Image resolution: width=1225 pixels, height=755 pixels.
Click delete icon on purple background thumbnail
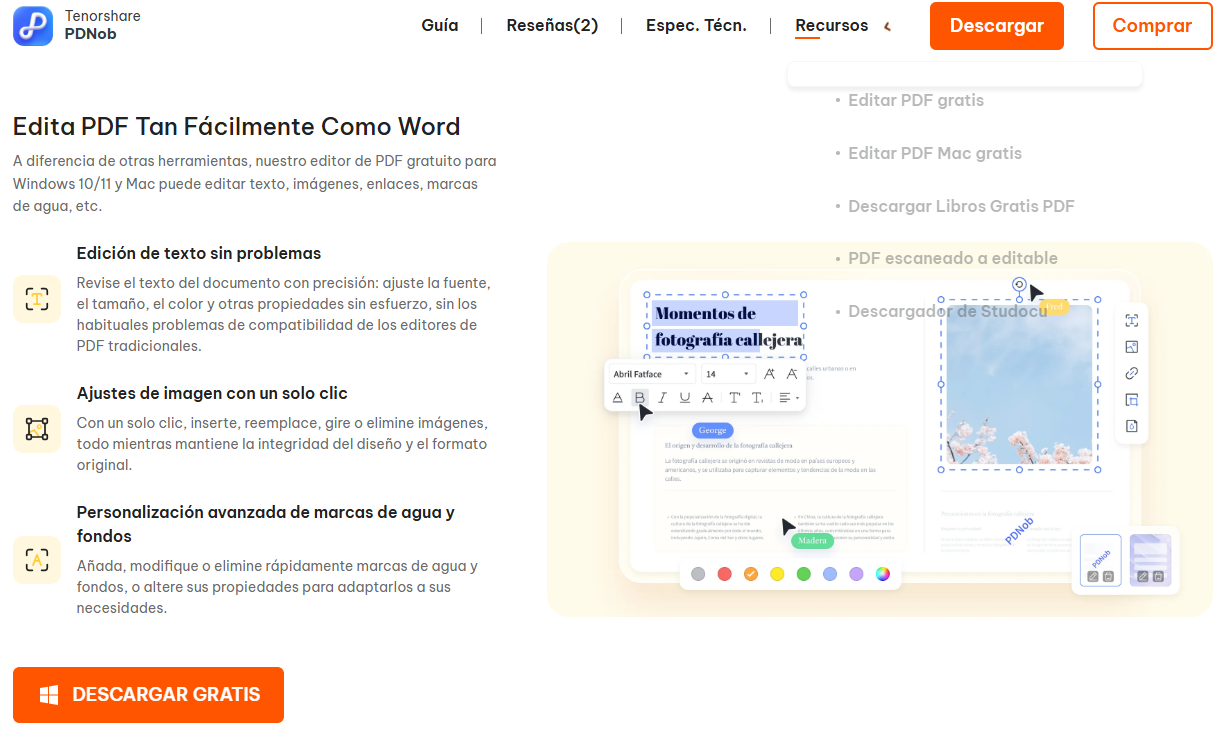coord(1158,576)
